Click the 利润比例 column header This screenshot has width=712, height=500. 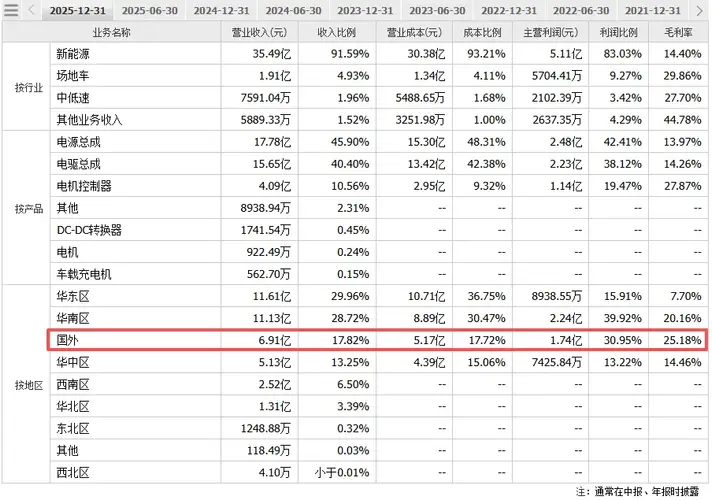coord(619,32)
